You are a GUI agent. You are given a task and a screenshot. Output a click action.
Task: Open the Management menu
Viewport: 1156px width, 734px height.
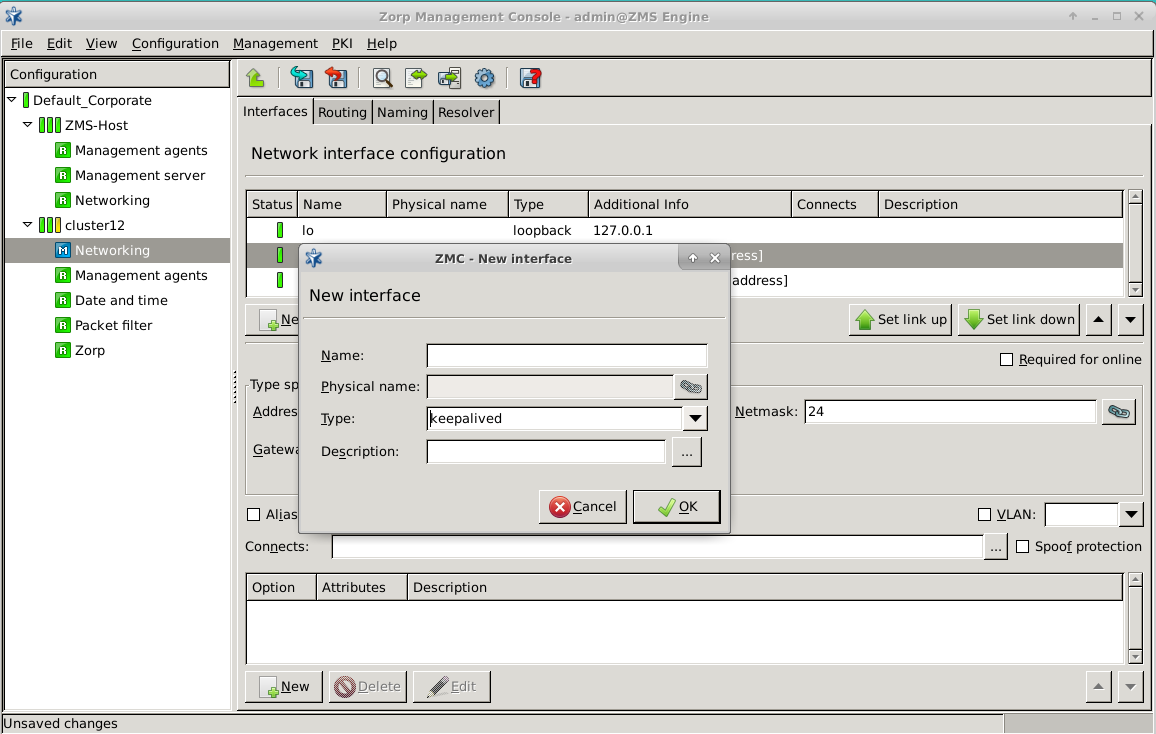click(x=275, y=43)
